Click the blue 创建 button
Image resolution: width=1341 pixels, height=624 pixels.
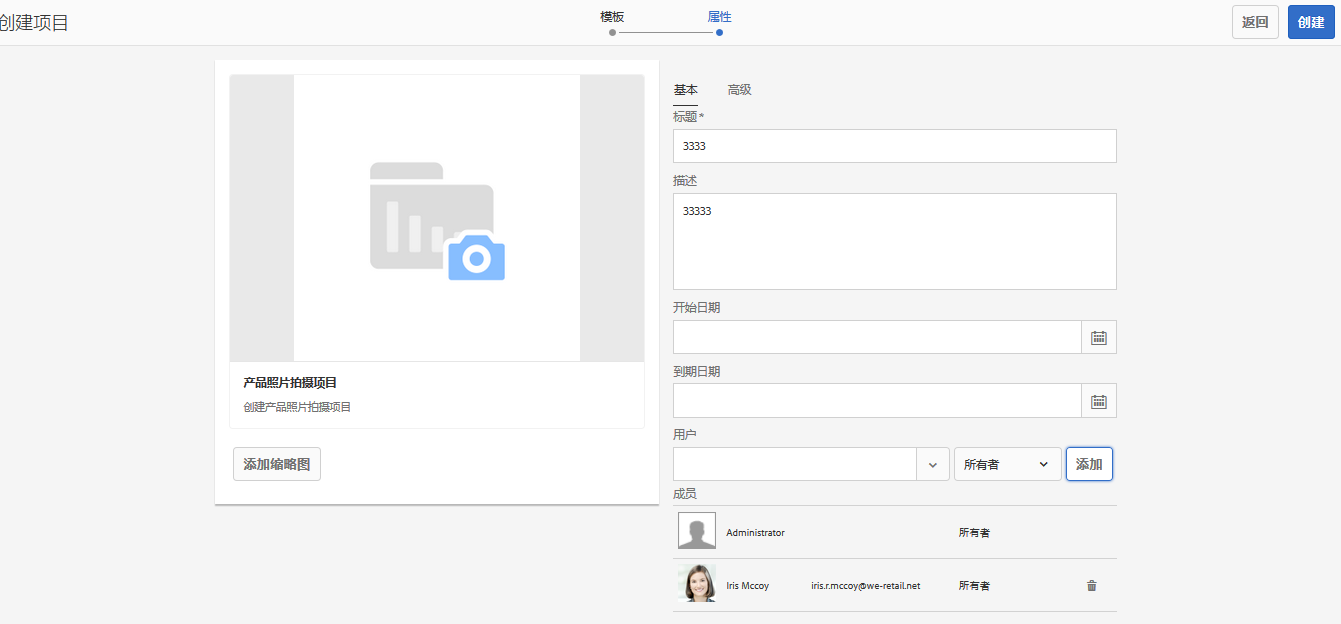click(x=1311, y=22)
